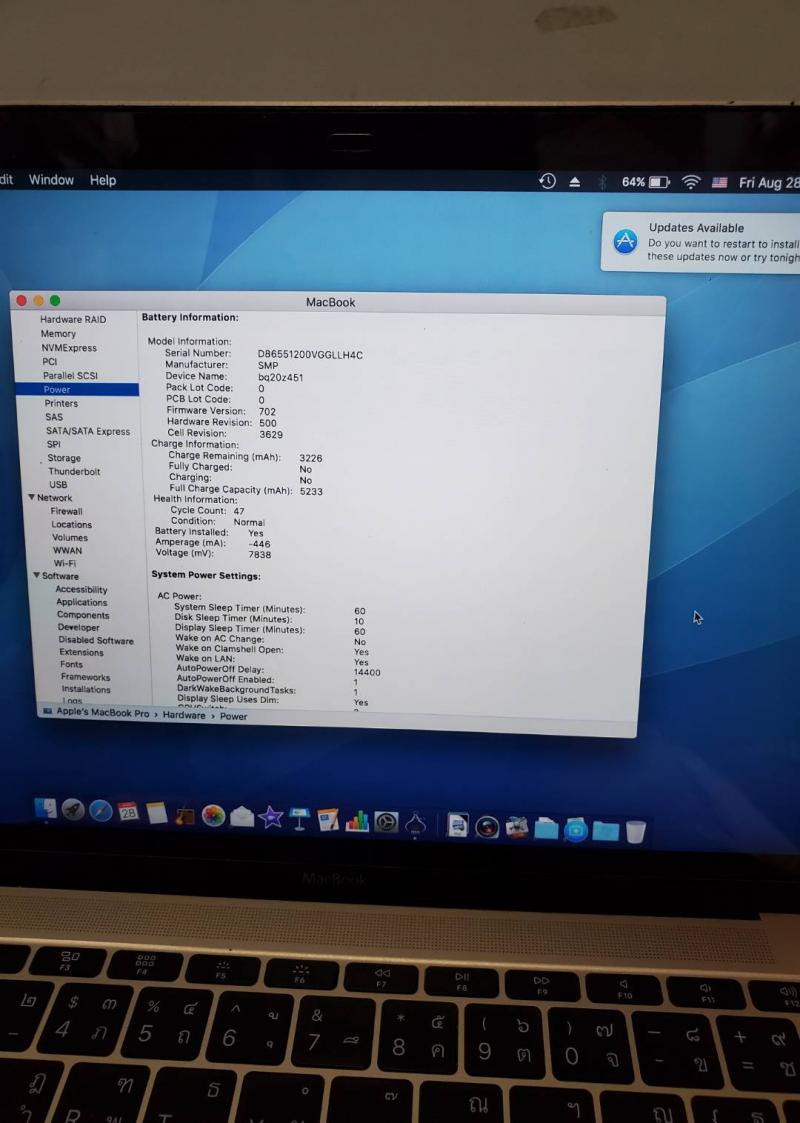Select Installations under Software

(x=86, y=689)
